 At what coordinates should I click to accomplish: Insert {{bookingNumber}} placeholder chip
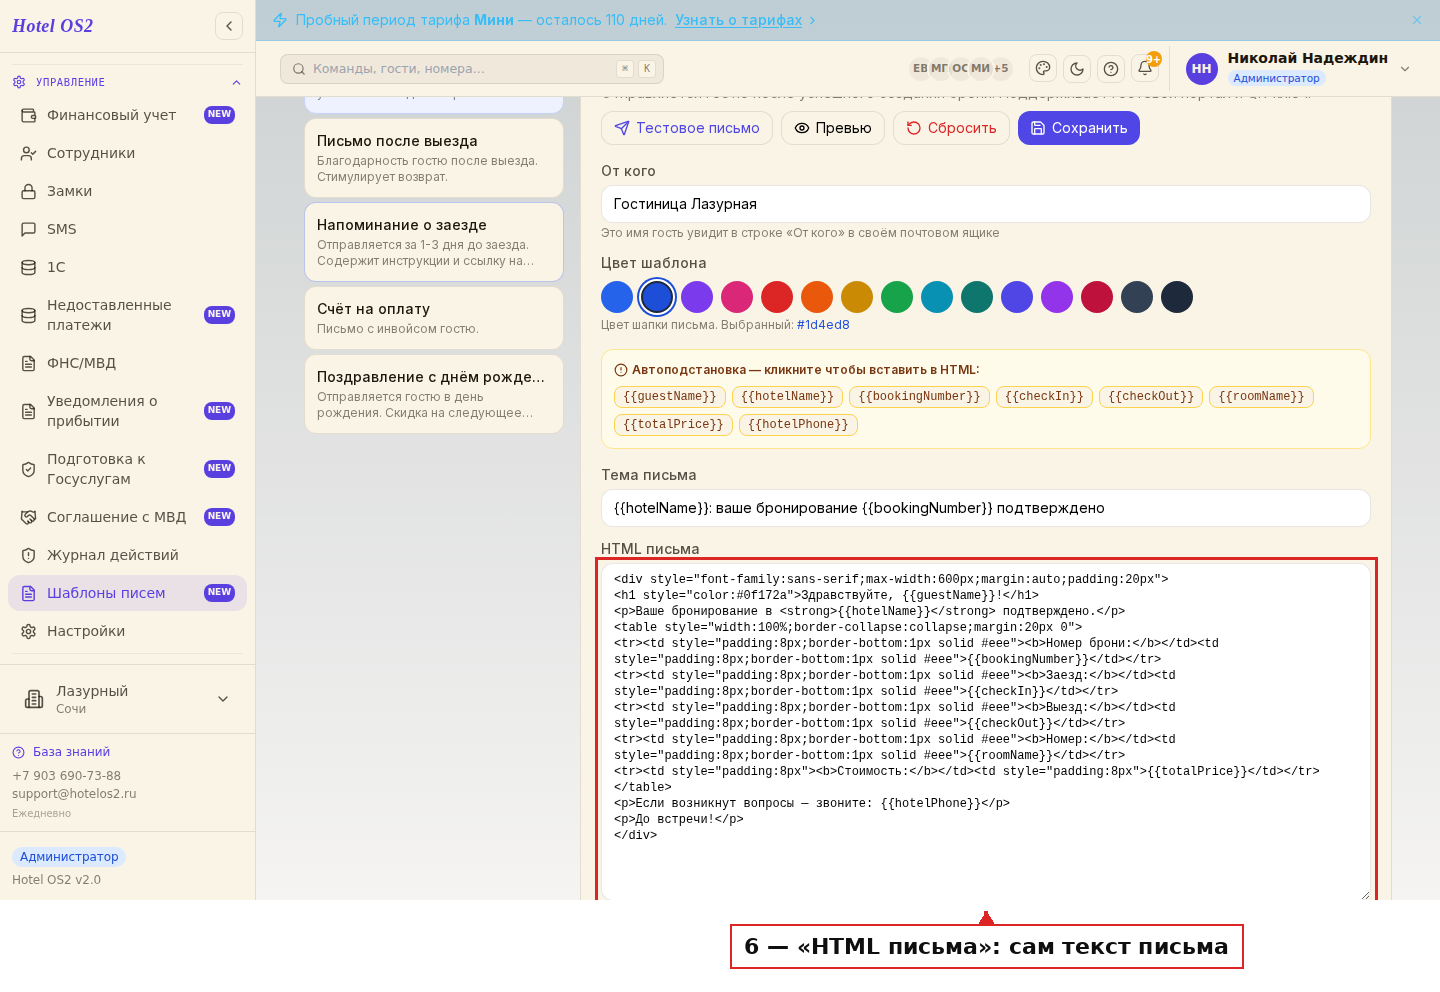(x=919, y=397)
